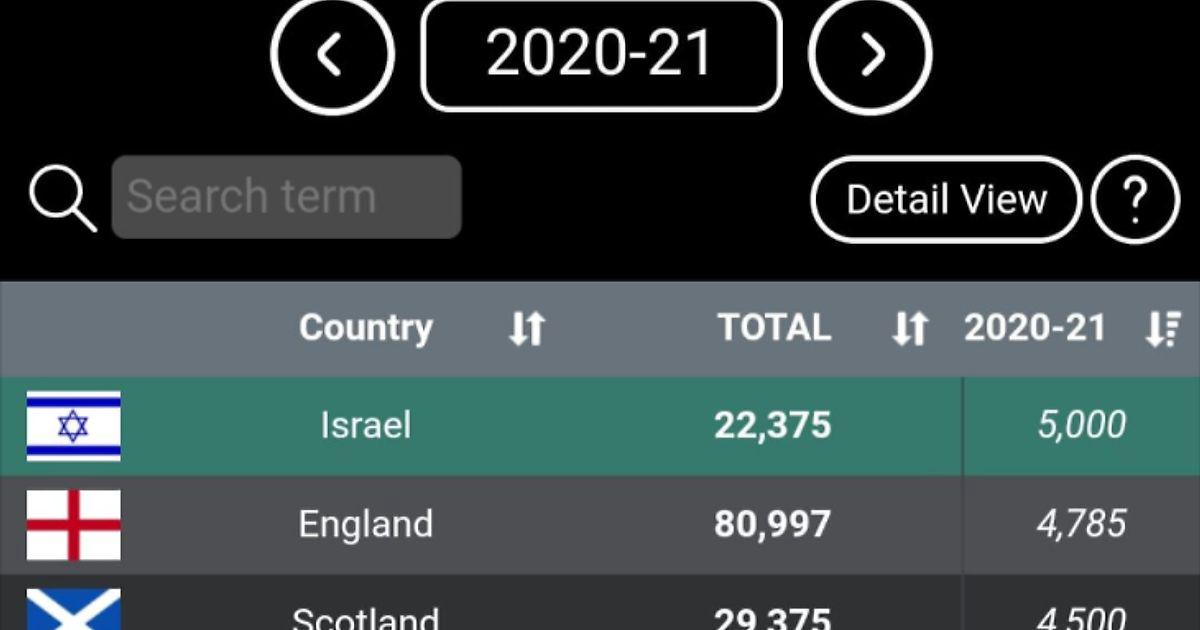Click England's total 80,997 value

[x=772, y=524]
